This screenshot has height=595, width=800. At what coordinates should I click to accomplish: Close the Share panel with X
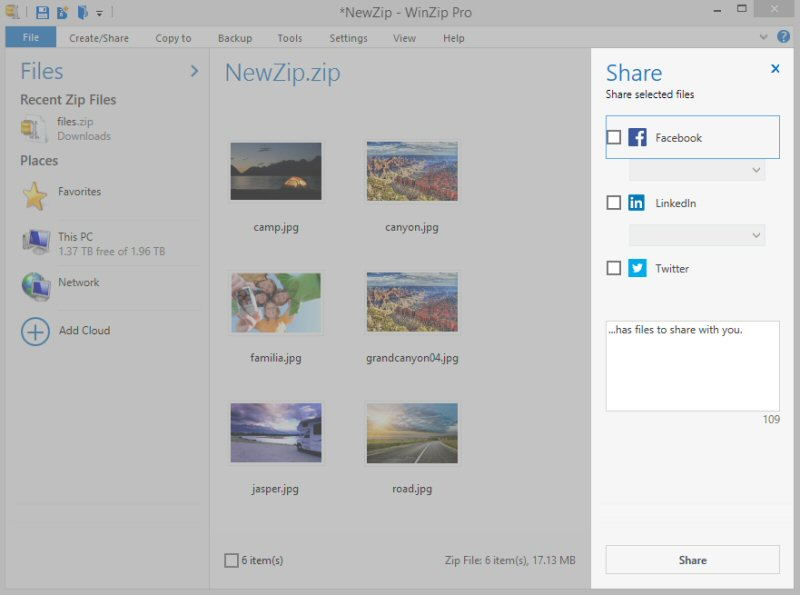point(775,69)
